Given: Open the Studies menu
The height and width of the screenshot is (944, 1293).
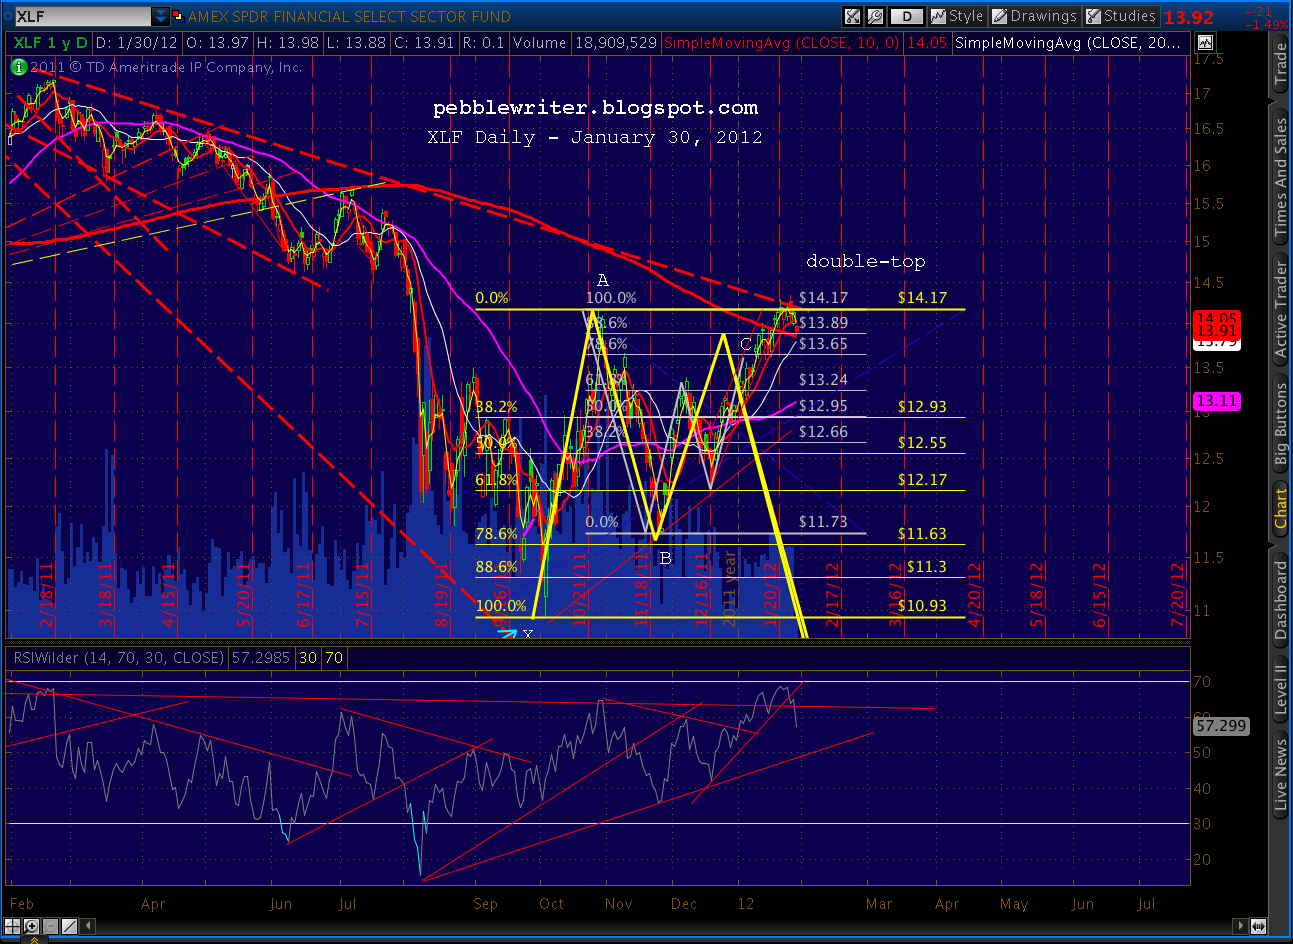Looking at the screenshot, I should point(1121,16).
